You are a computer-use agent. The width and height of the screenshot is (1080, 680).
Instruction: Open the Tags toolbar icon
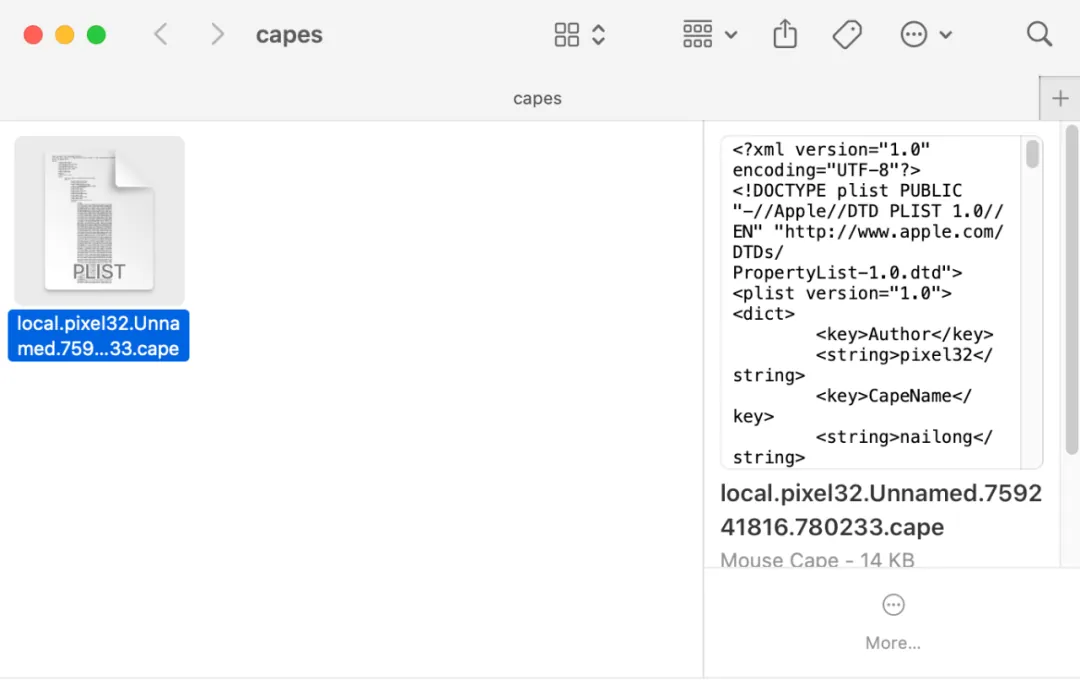click(x=847, y=34)
